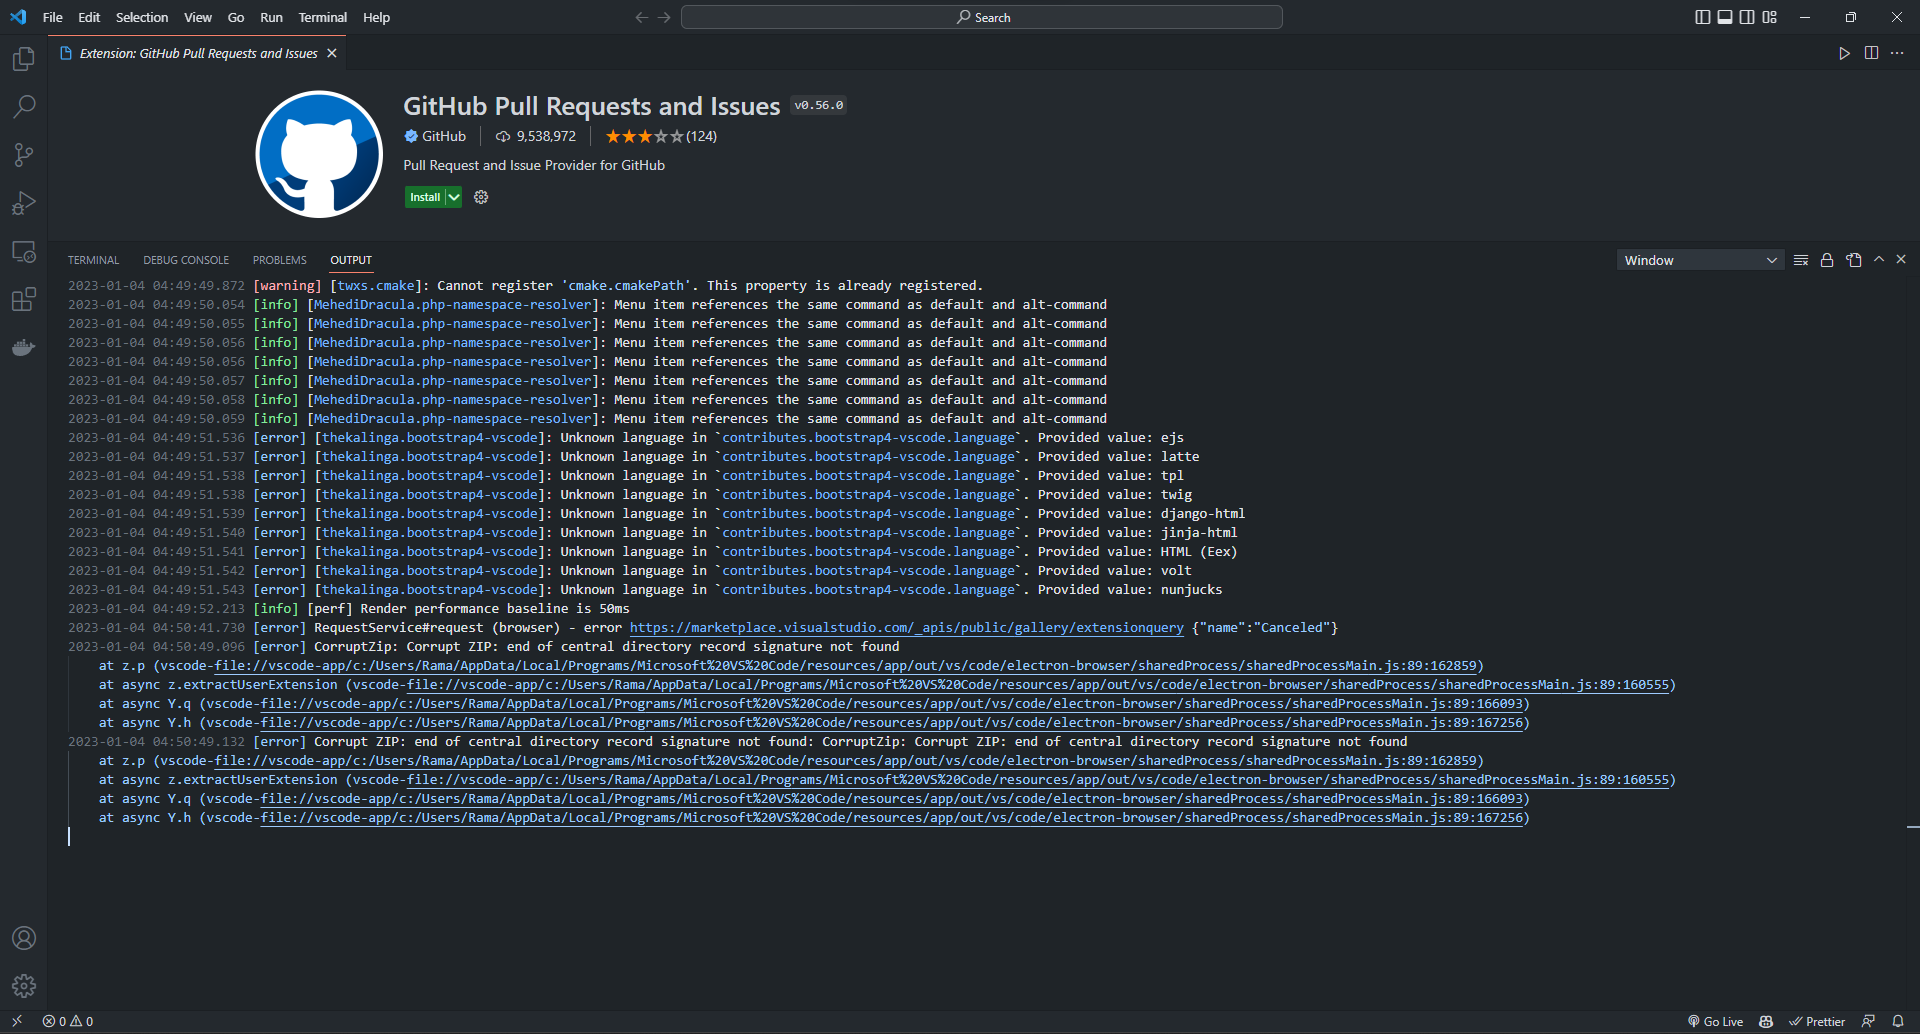Maximize the panel size with chevron
Viewport: 1920px width, 1034px height.
[1879, 259]
